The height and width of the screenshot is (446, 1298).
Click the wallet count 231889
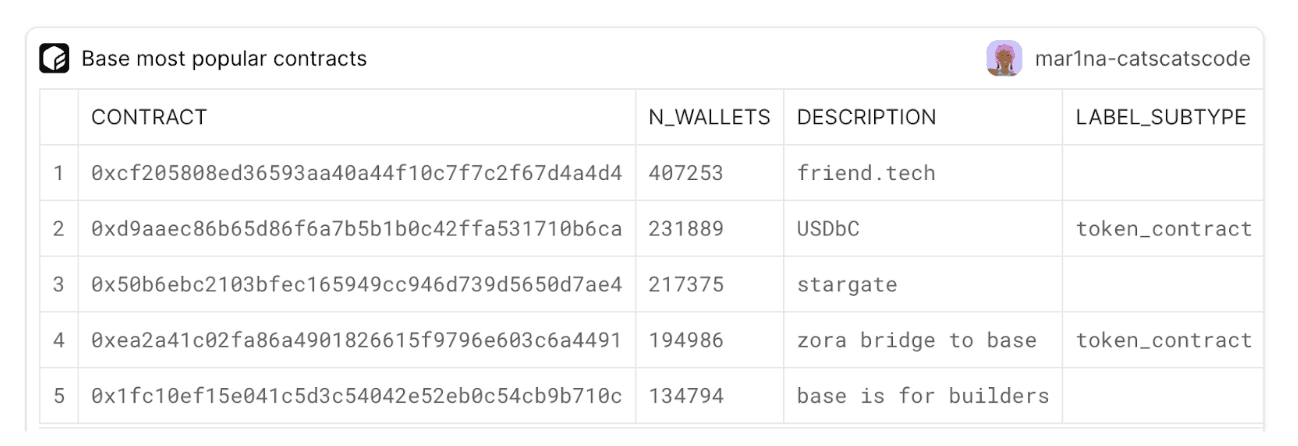pyautogui.click(x=685, y=229)
